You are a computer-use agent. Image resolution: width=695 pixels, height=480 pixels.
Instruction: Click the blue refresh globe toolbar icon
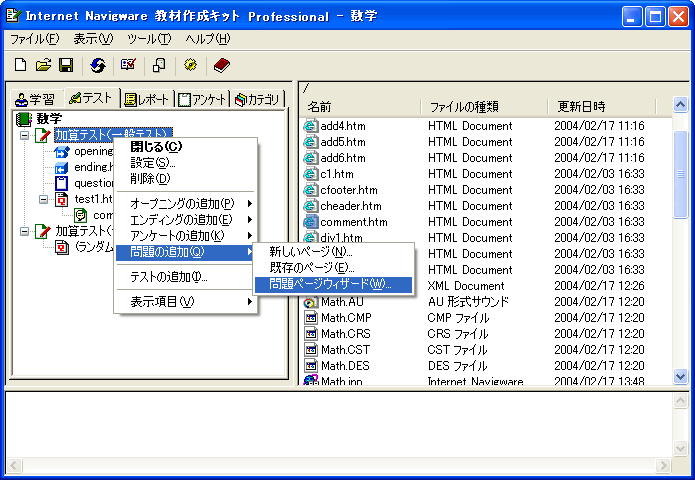[x=97, y=66]
